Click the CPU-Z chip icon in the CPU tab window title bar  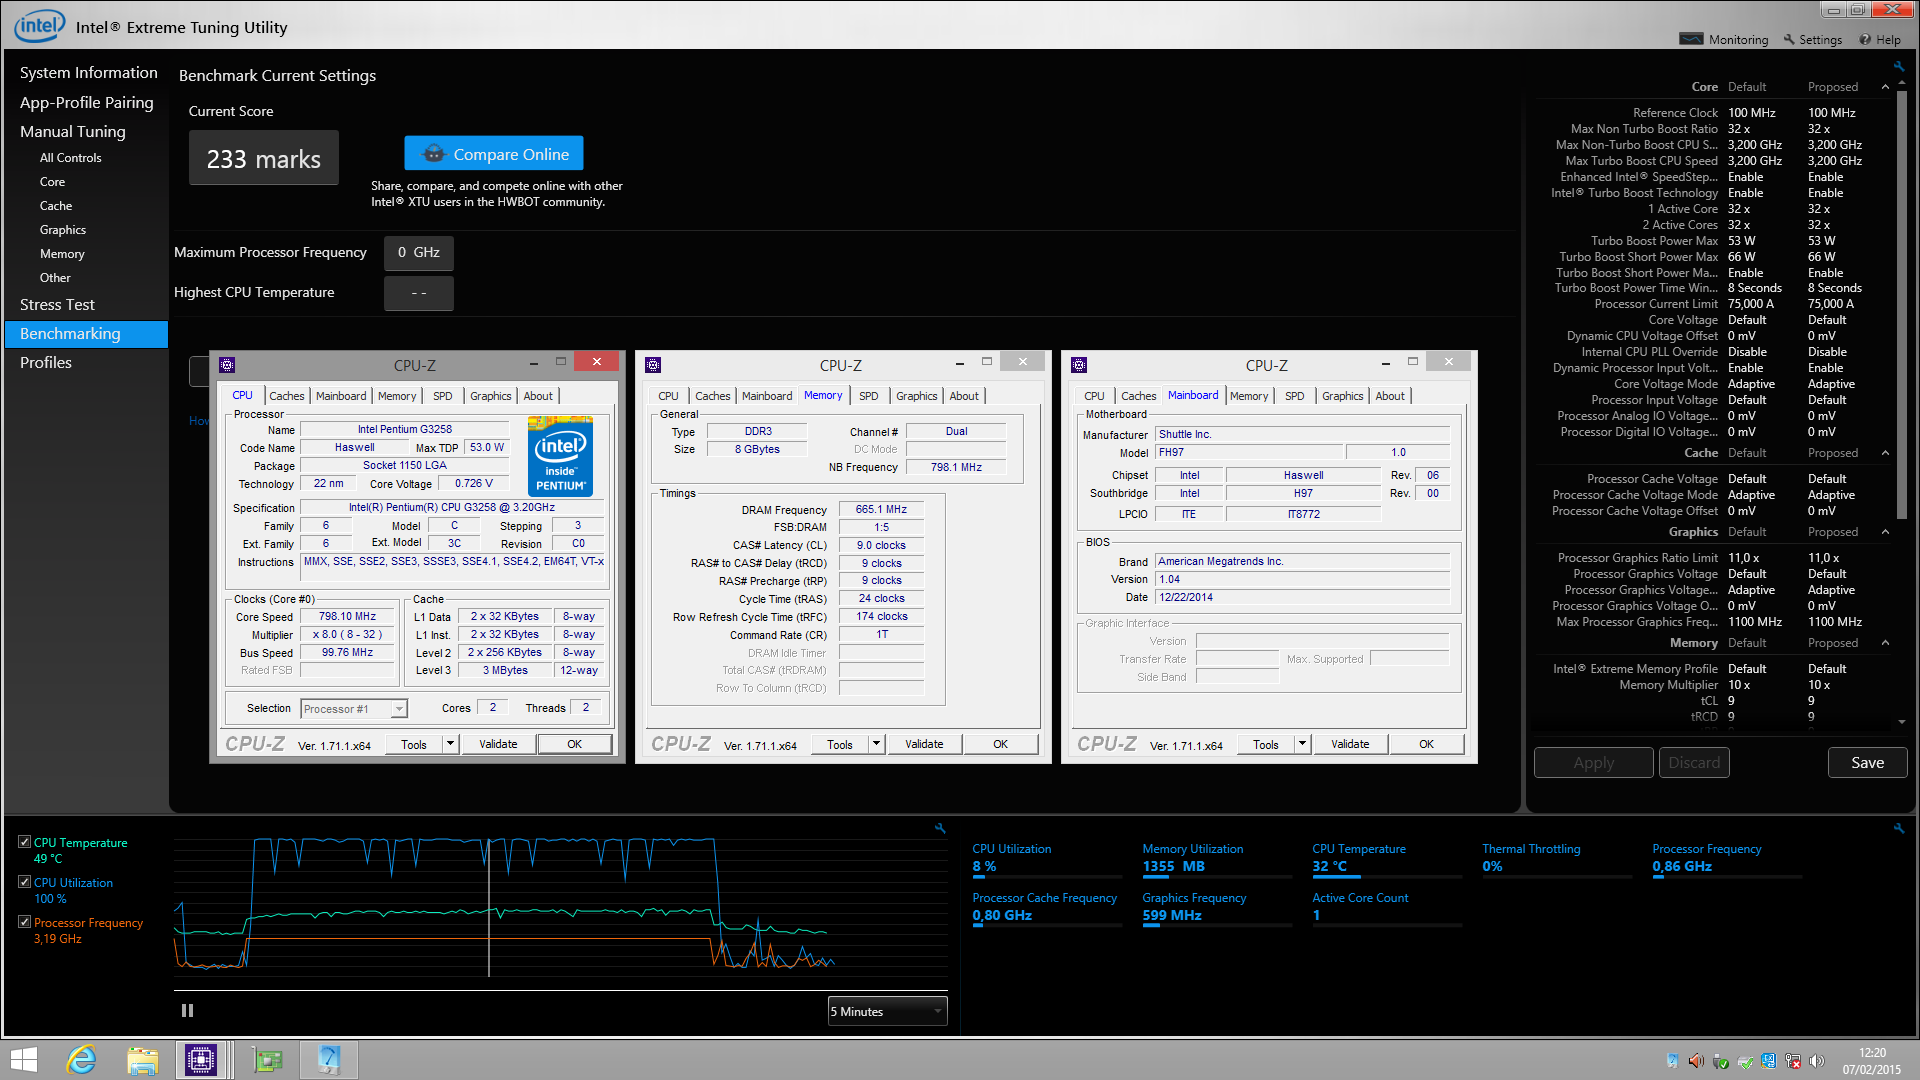(x=227, y=365)
